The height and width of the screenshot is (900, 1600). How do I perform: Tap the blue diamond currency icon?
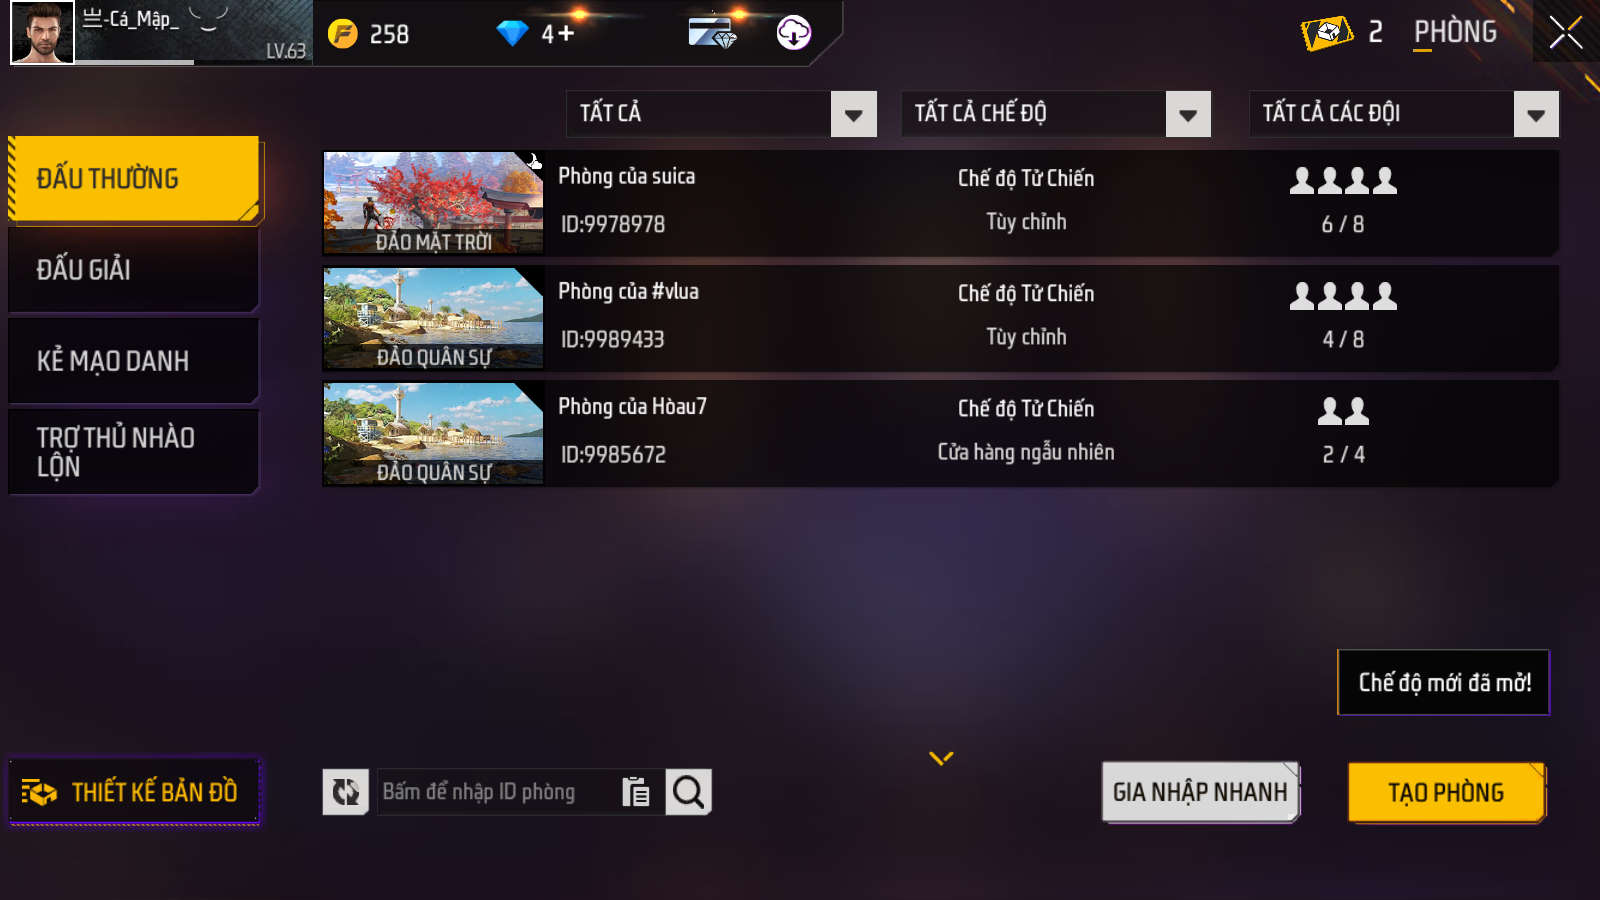click(x=512, y=34)
